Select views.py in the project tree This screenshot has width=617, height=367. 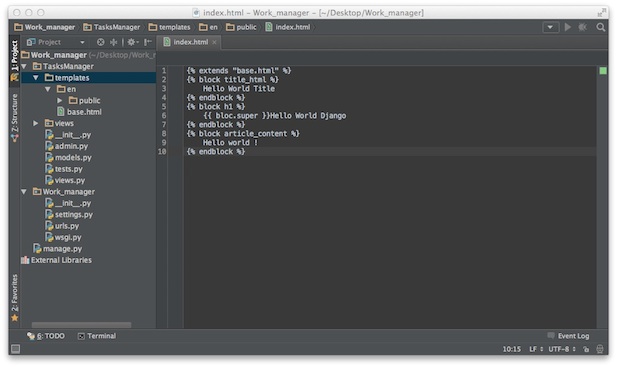pos(65,181)
